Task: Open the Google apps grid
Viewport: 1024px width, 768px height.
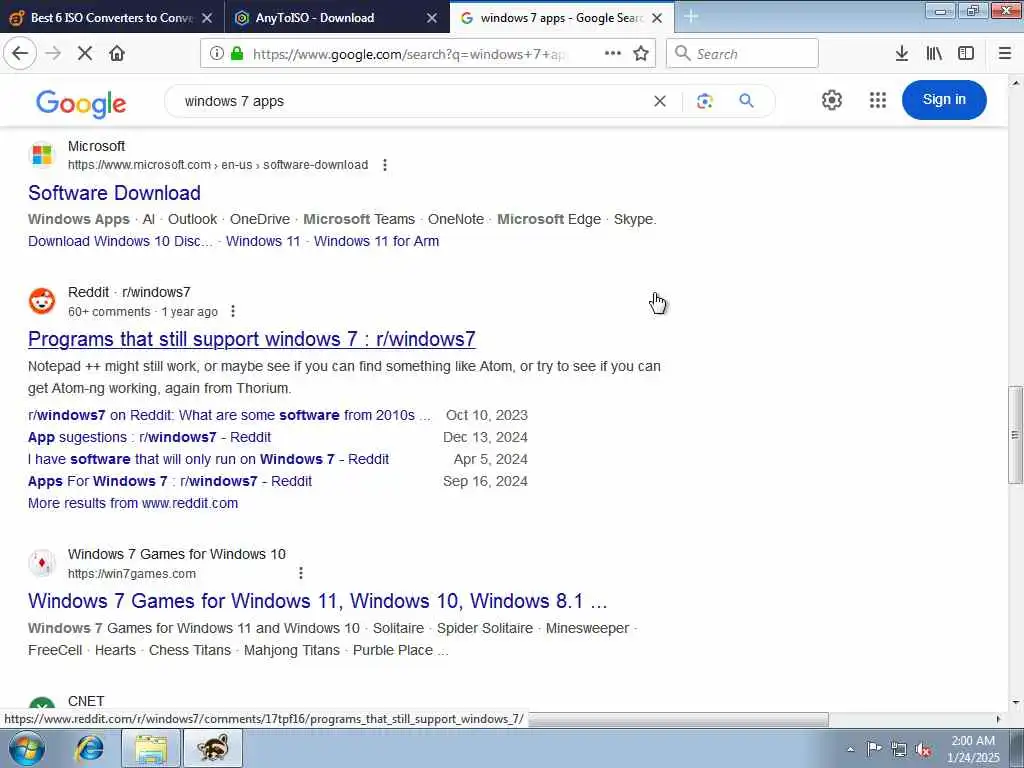Action: pos(878,100)
